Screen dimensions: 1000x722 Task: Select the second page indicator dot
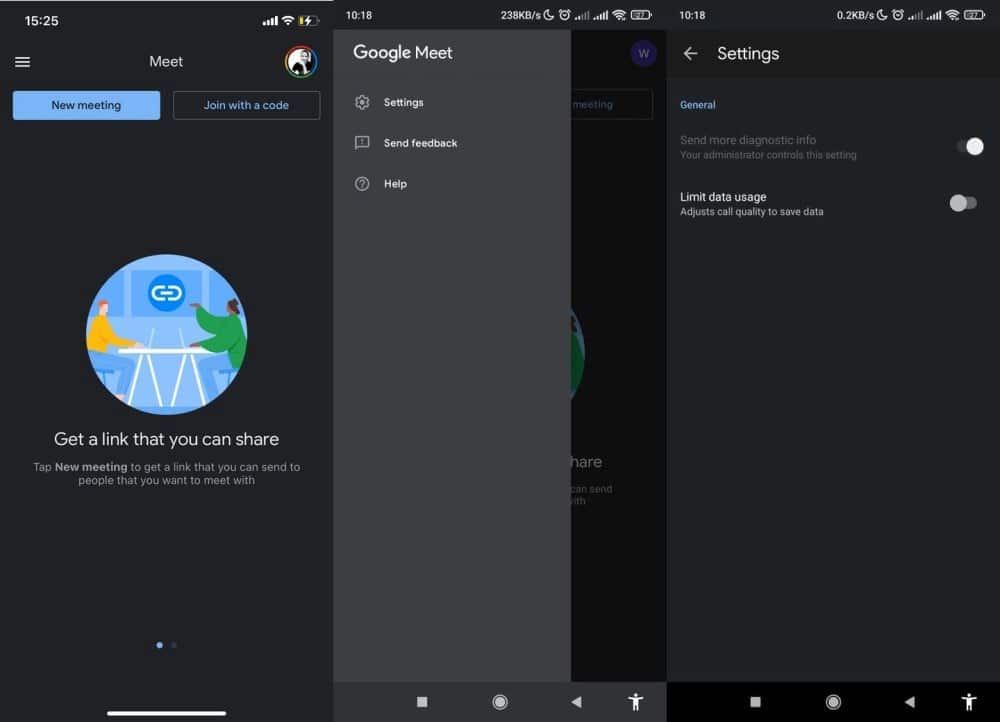(174, 645)
